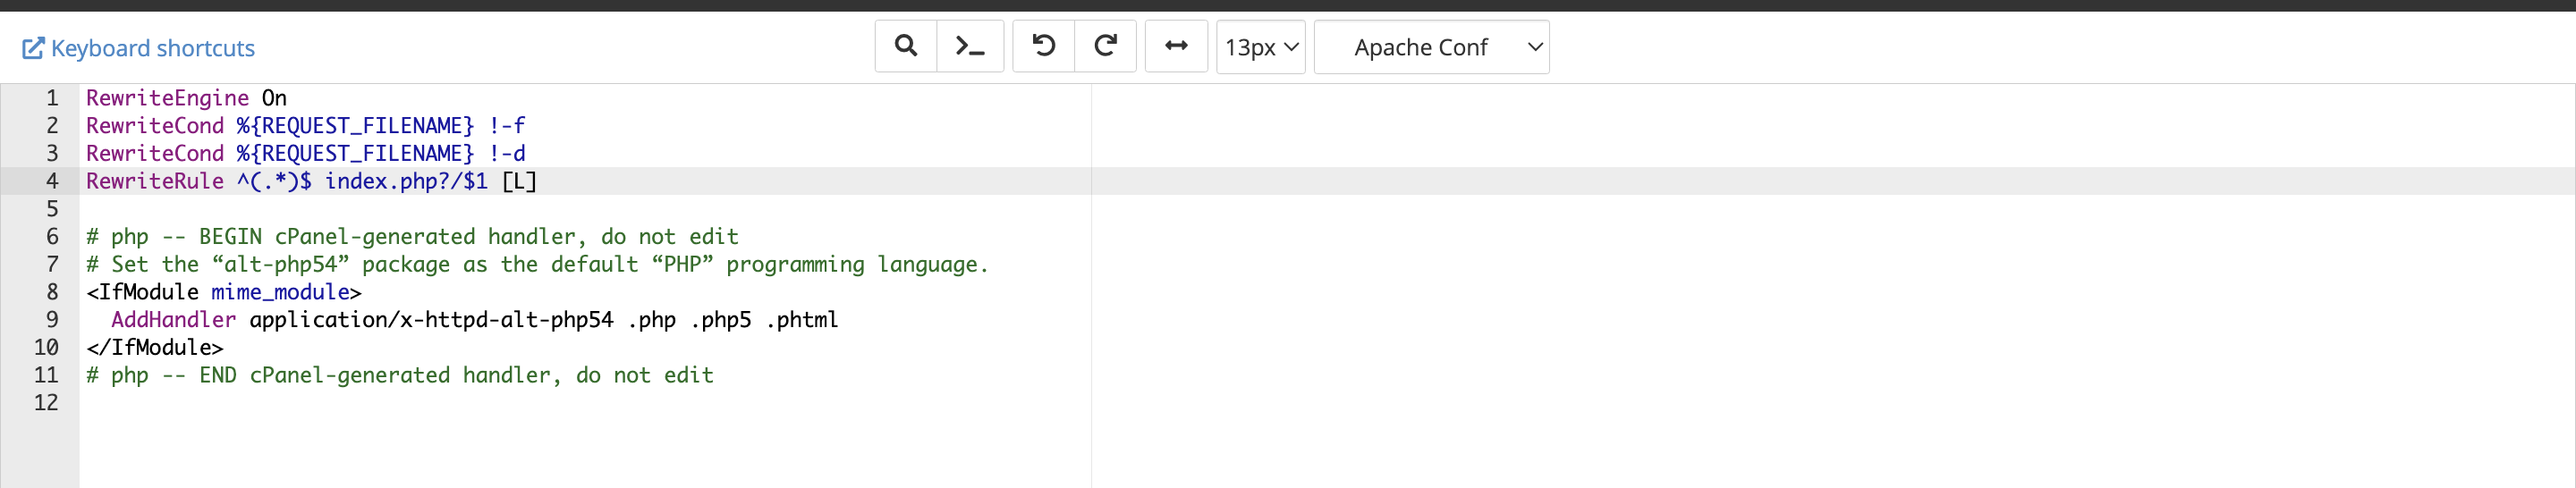Open the editor search tool
2576x488 pixels.
pos(905,47)
